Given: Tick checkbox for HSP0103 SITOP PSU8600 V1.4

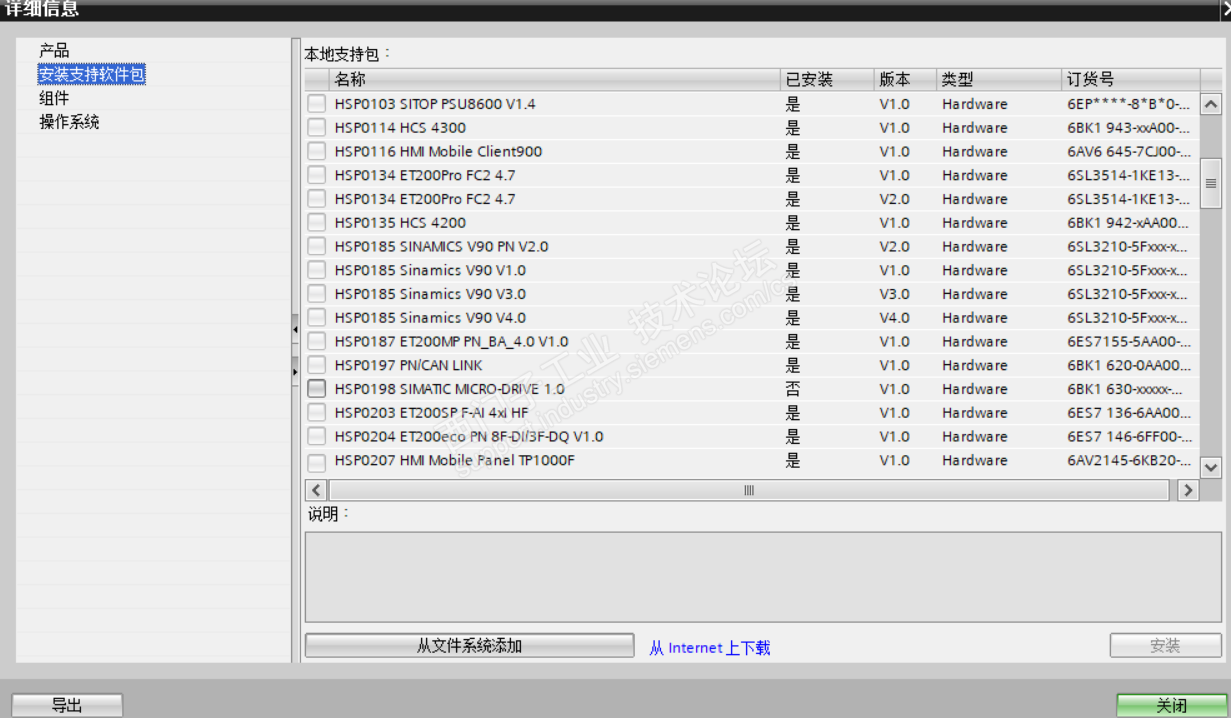Looking at the screenshot, I should pos(317,104).
